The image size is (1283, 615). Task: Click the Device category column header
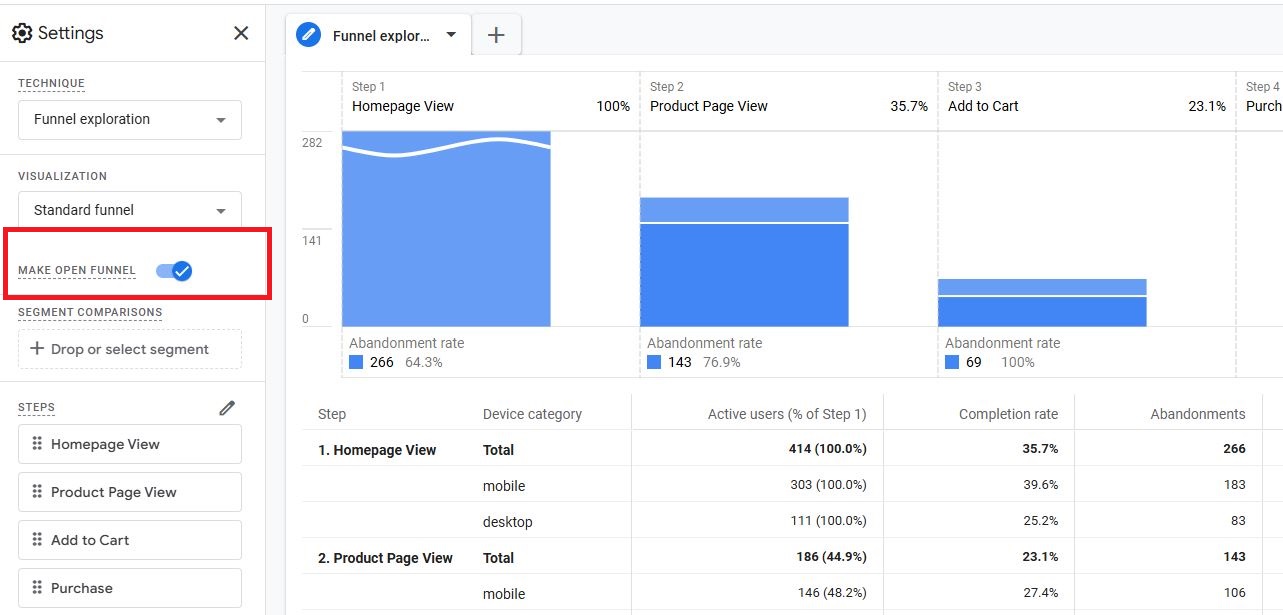532,414
